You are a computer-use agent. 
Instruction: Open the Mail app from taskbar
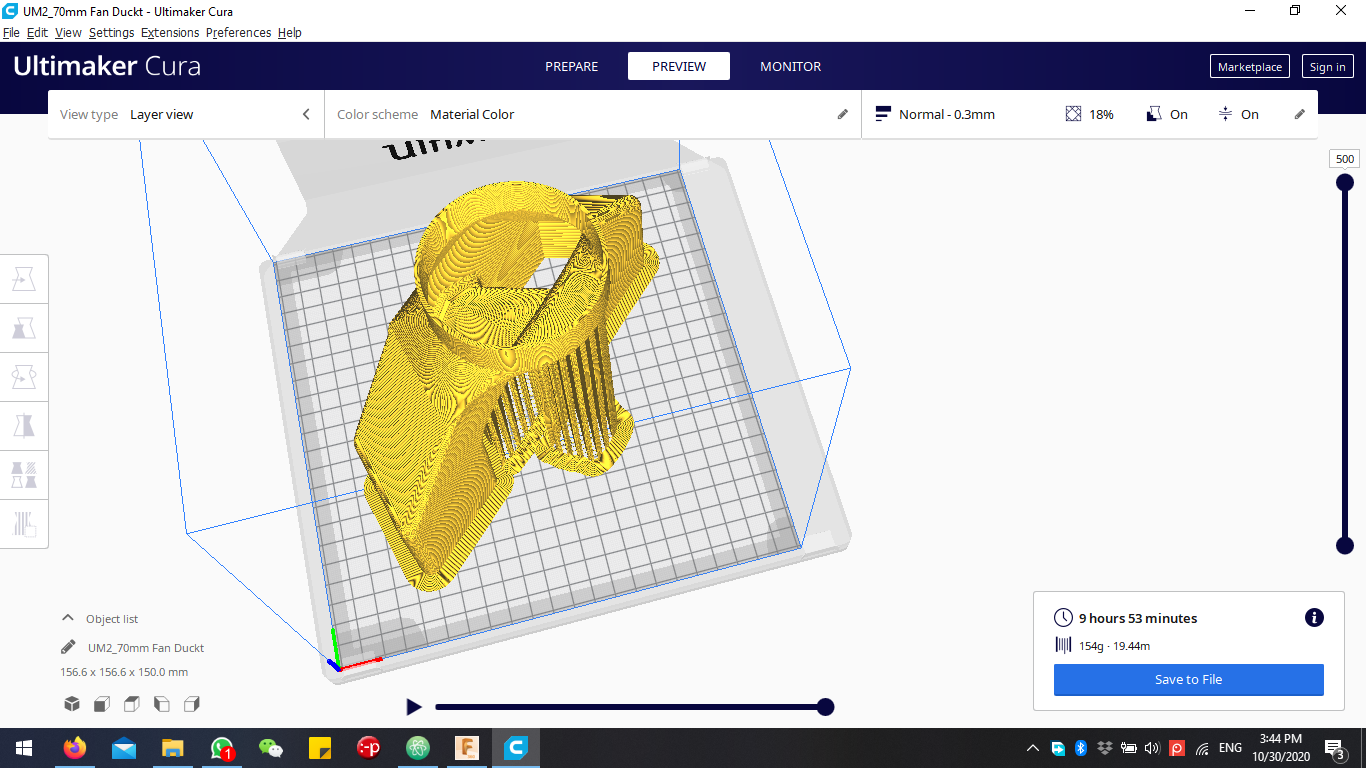(124, 747)
